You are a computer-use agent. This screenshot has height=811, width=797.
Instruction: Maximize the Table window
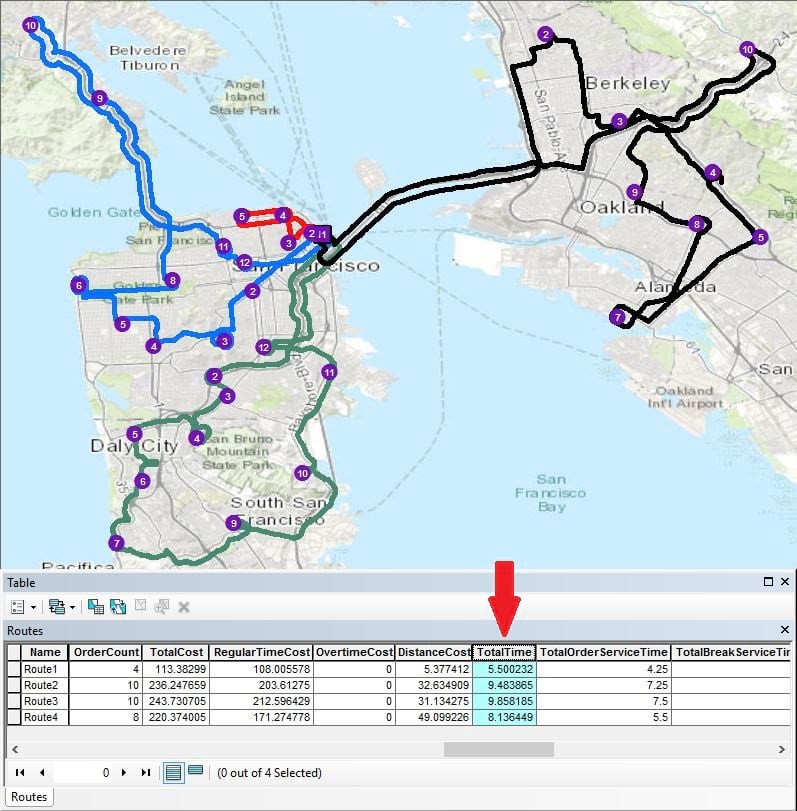769,581
